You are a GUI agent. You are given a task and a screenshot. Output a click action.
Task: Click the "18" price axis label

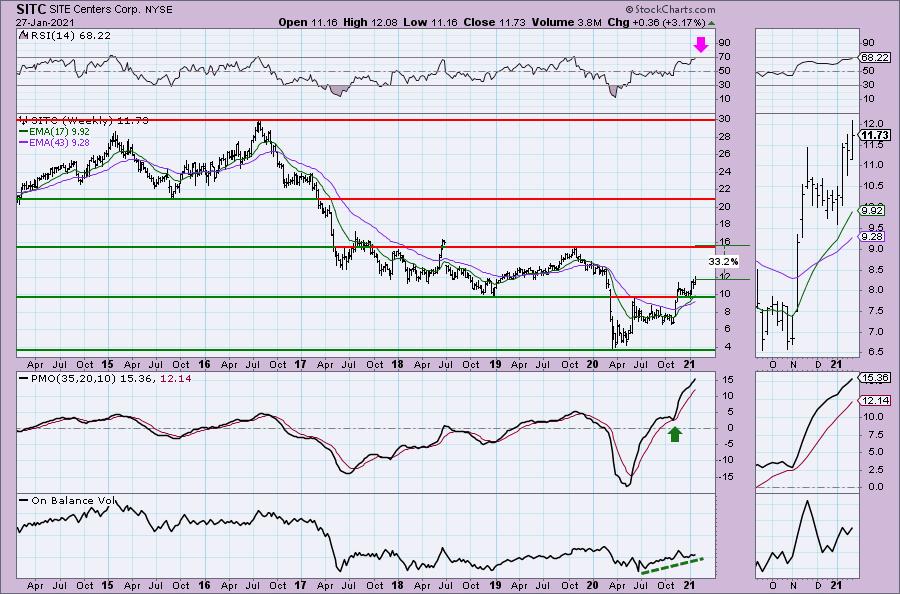coord(726,224)
